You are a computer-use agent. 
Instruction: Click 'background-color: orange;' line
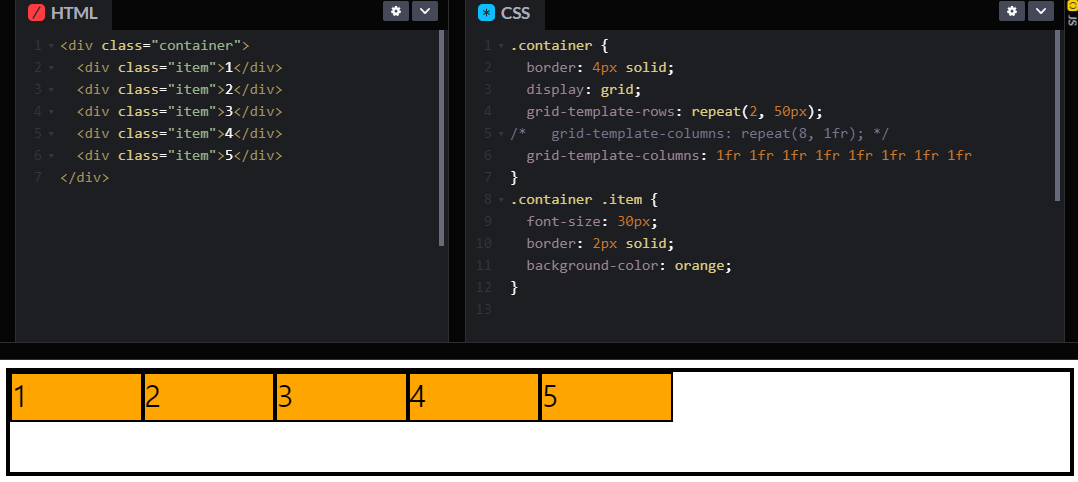(629, 265)
